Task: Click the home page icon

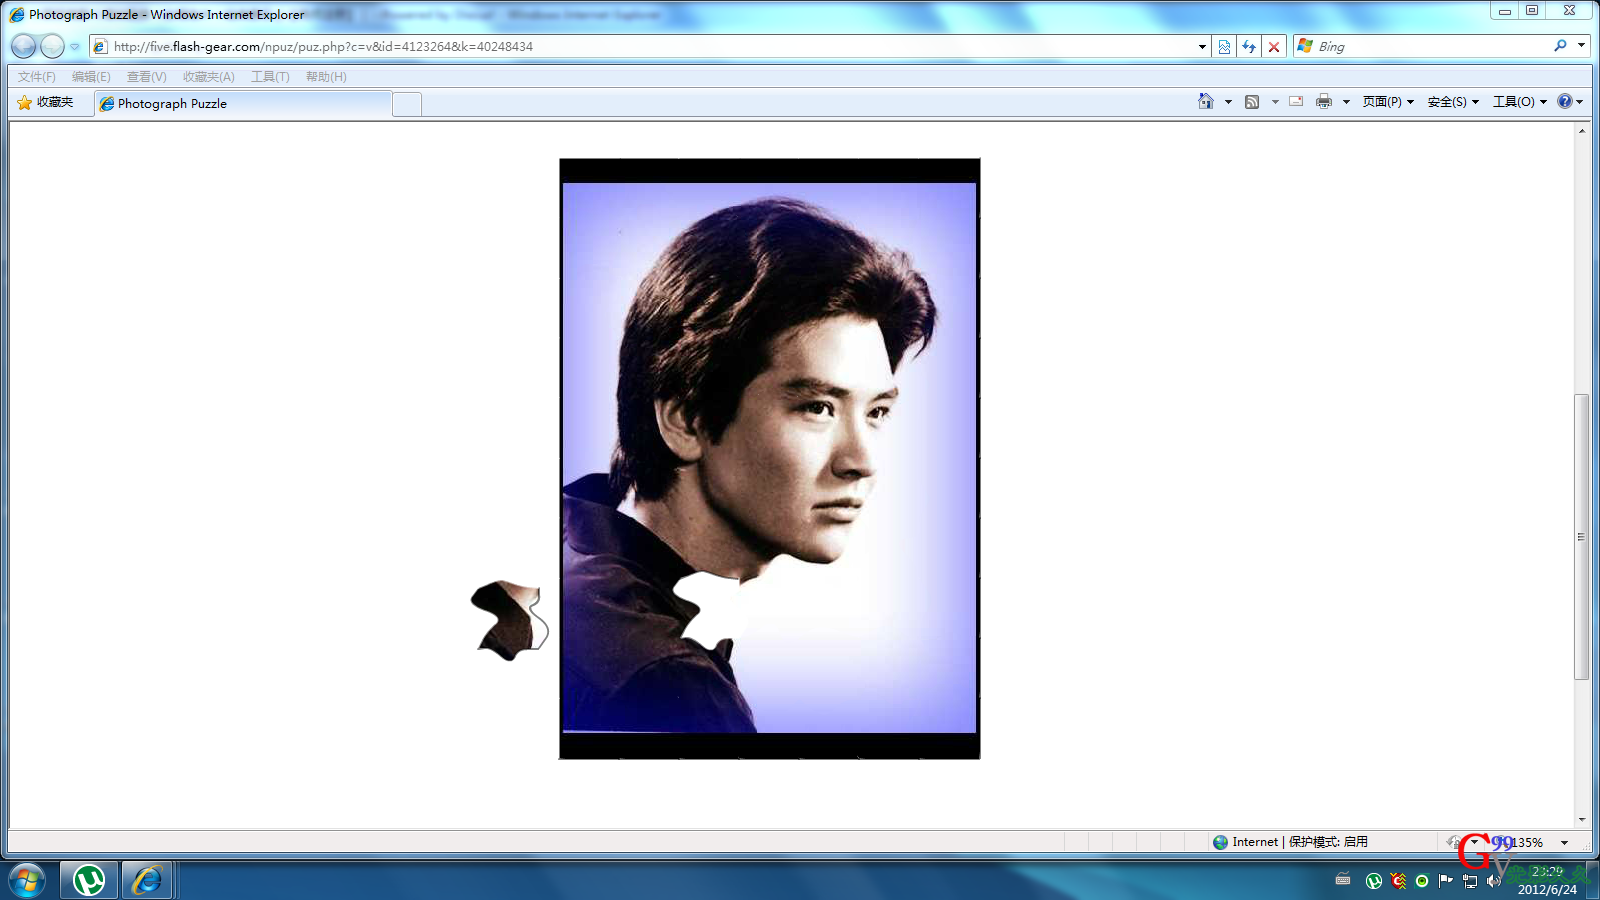Action: pos(1206,101)
